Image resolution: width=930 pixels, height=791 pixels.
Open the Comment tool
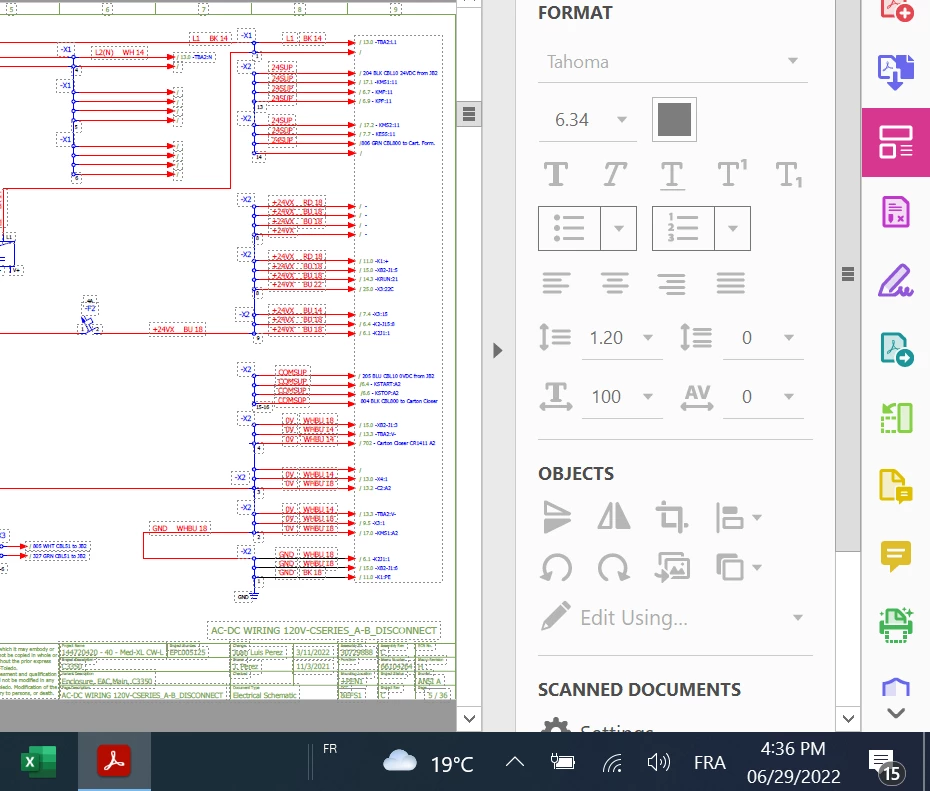pyautogui.click(x=896, y=556)
